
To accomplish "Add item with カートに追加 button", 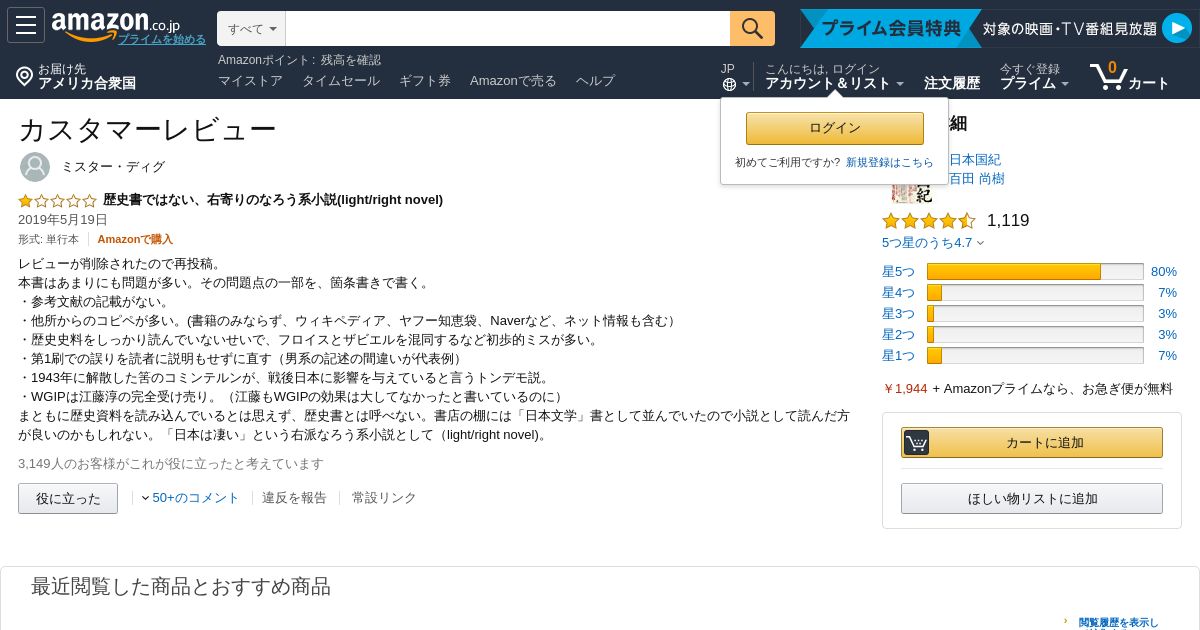I will [x=1032, y=442].
